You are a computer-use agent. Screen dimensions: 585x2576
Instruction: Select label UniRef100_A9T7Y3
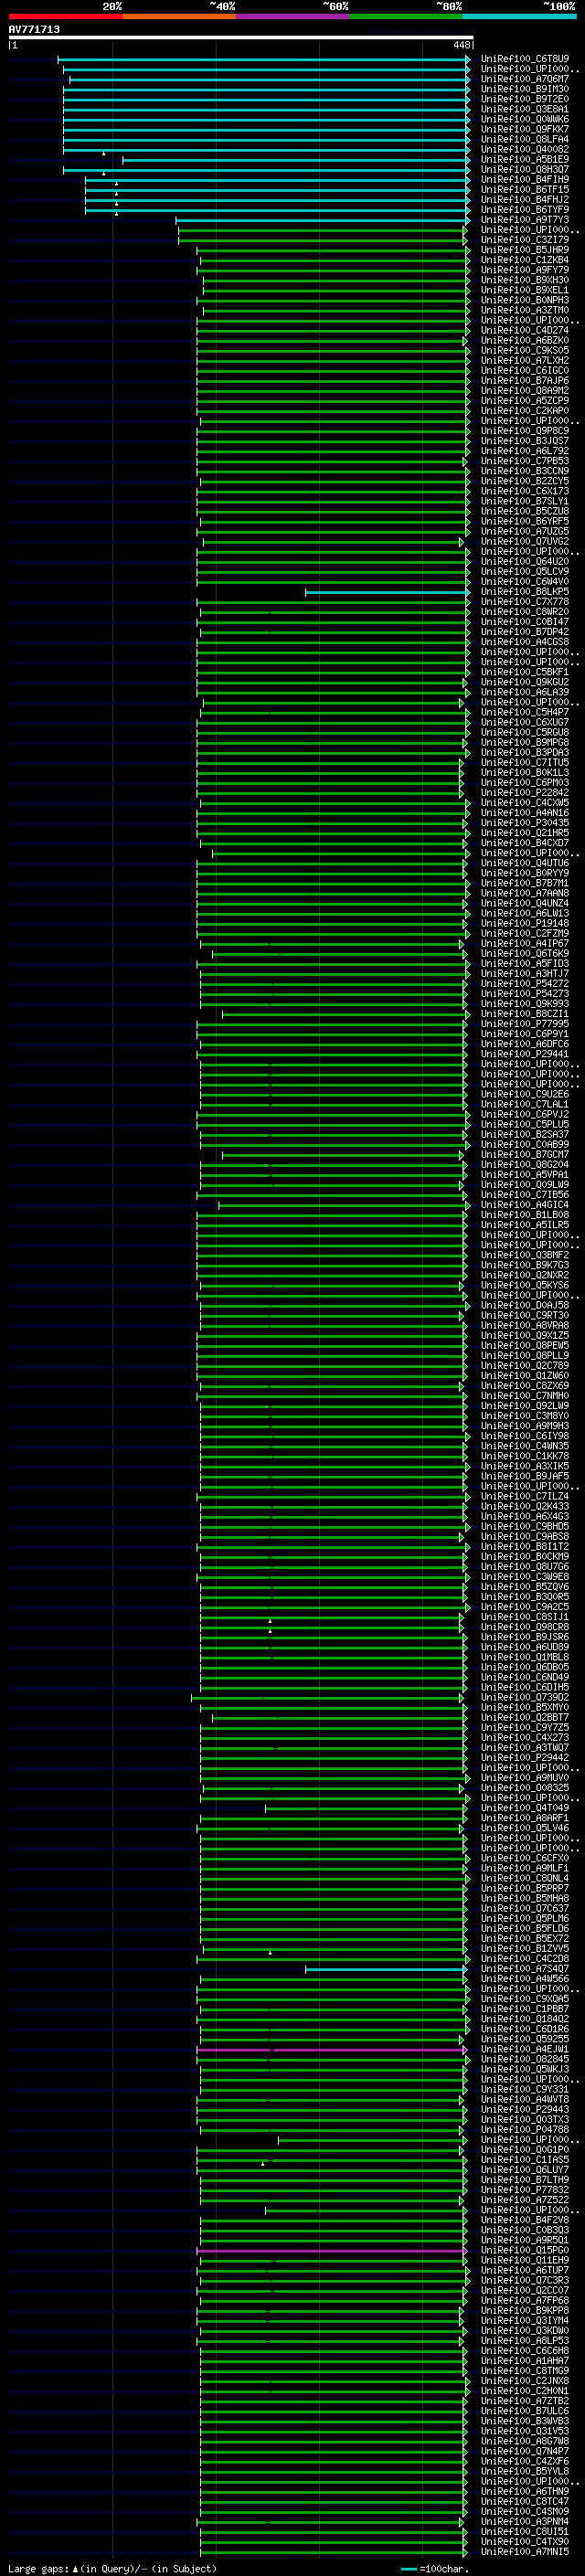tap(524, 220)
